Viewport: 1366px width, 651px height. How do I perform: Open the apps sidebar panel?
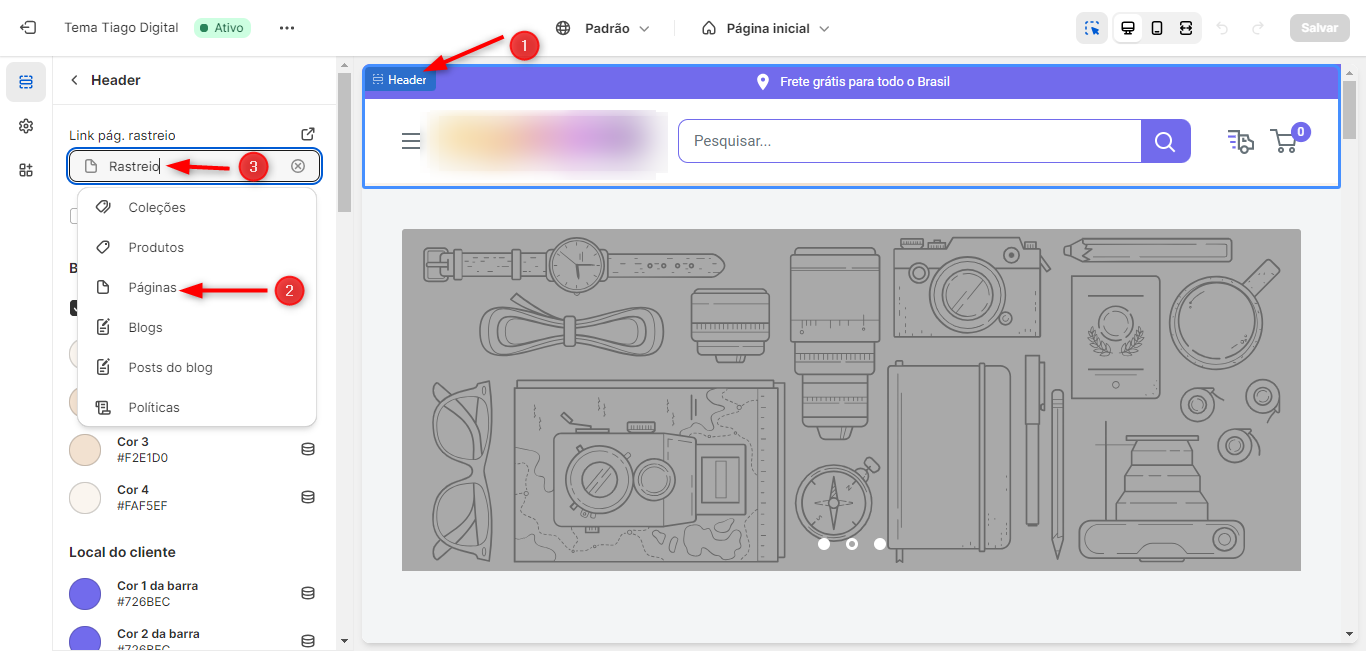(x=26, y=170)
